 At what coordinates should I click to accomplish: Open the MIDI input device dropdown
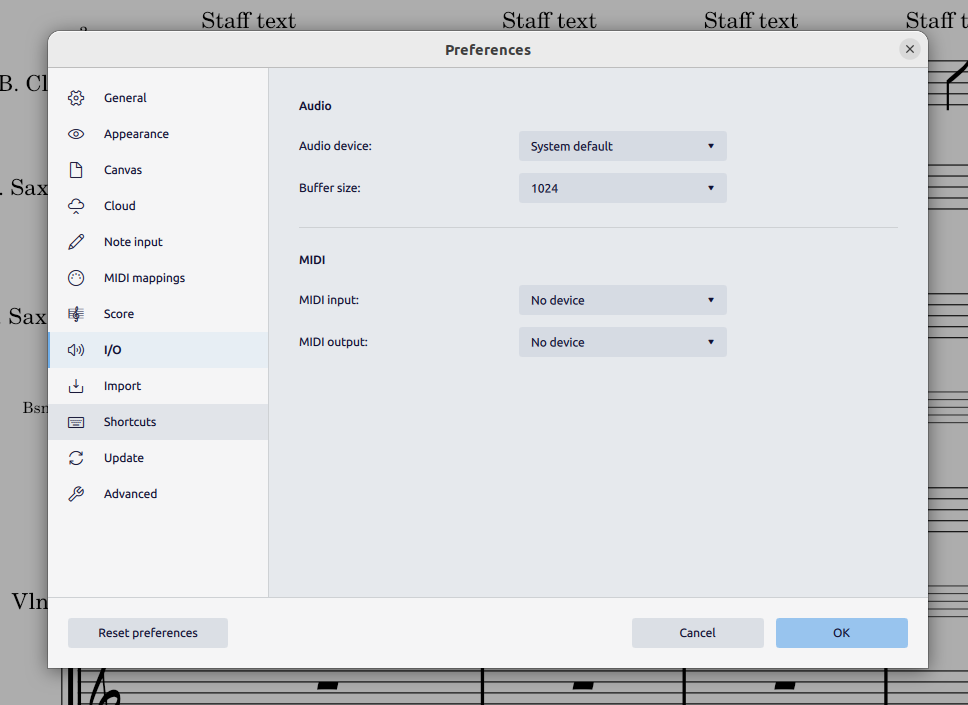[622, 299]
